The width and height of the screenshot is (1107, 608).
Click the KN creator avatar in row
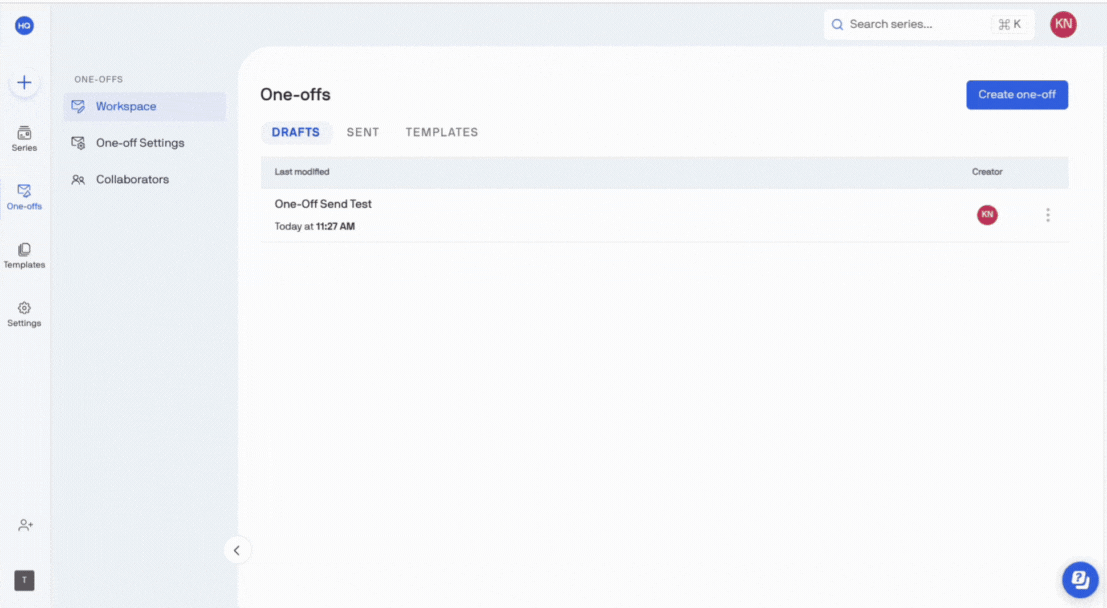[987, 215]
